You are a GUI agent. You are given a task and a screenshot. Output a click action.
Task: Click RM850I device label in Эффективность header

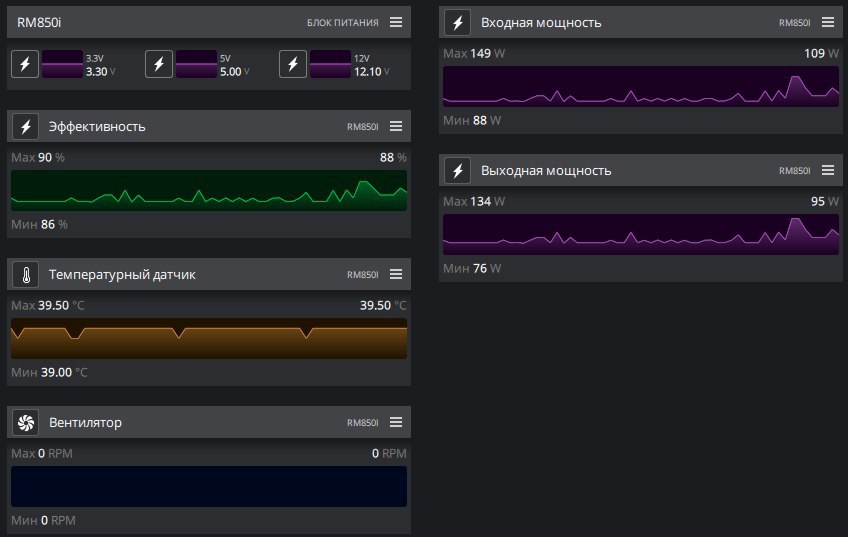363,127
